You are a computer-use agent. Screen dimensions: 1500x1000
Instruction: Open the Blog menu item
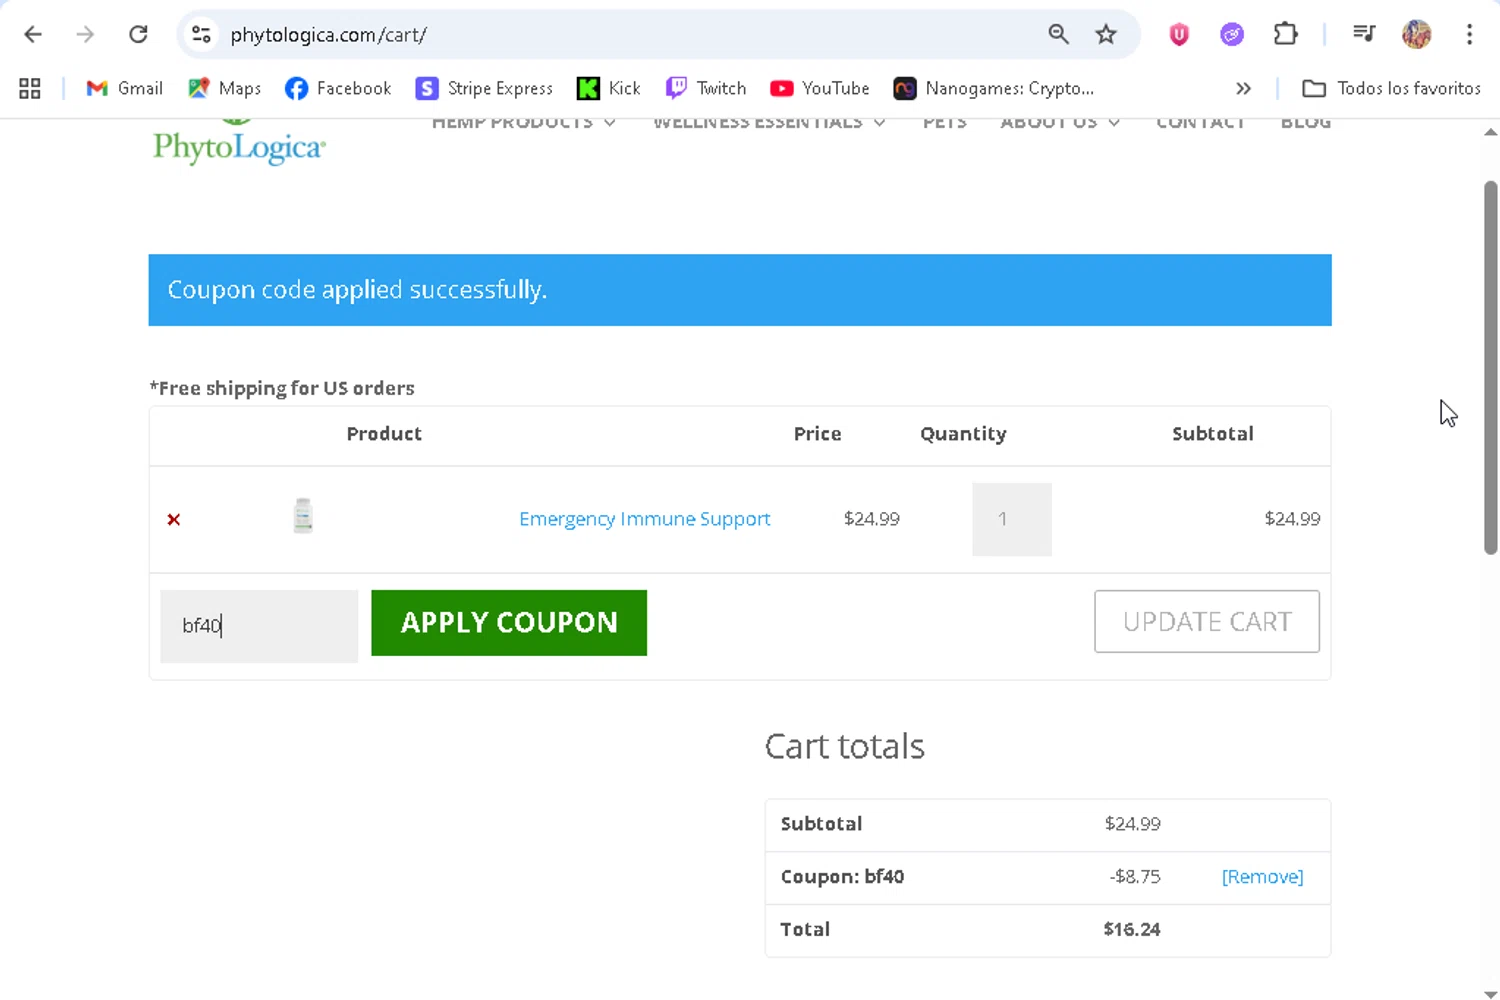point(1305,123)
